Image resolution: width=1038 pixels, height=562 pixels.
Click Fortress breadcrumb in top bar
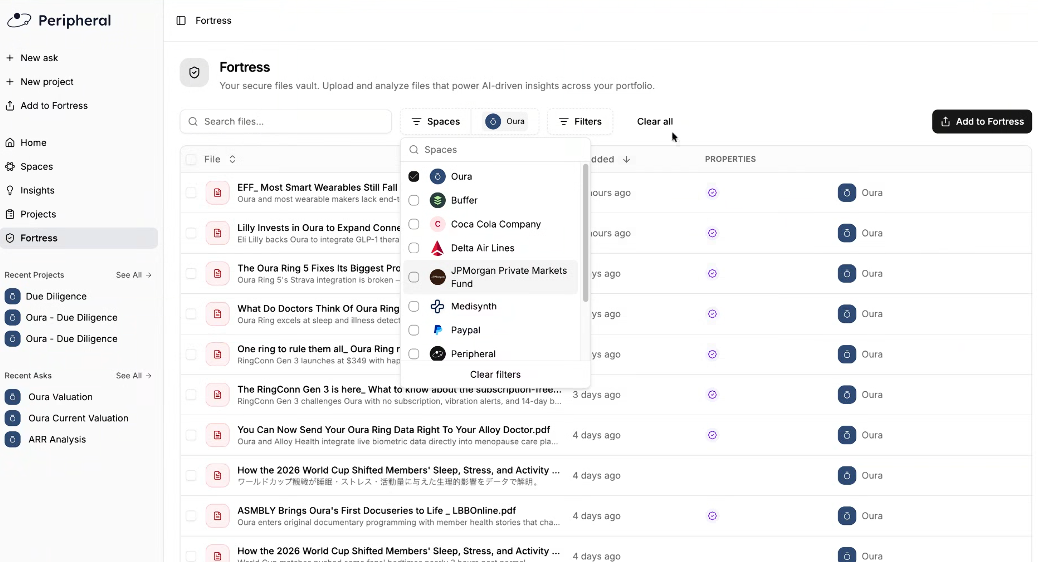[x=213, y=21]
